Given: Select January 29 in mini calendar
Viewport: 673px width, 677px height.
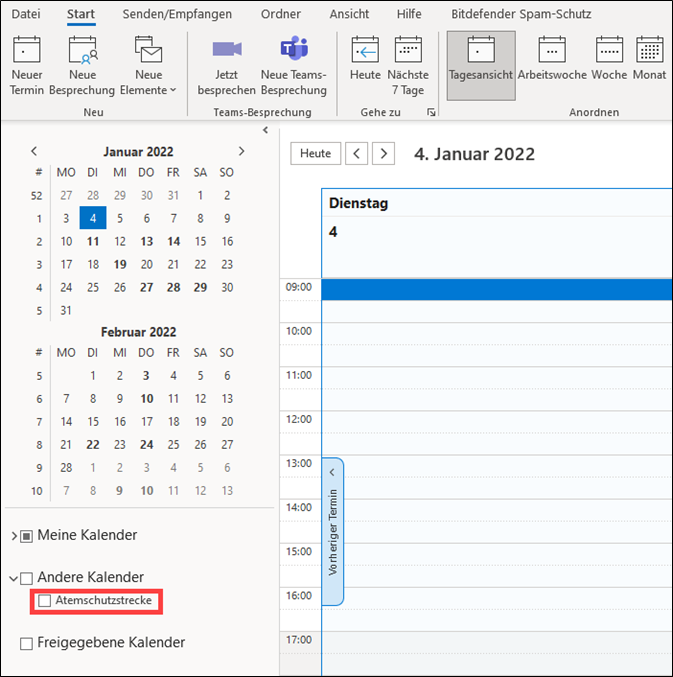Looking at the screenshot, I should [x=200, y=288].
